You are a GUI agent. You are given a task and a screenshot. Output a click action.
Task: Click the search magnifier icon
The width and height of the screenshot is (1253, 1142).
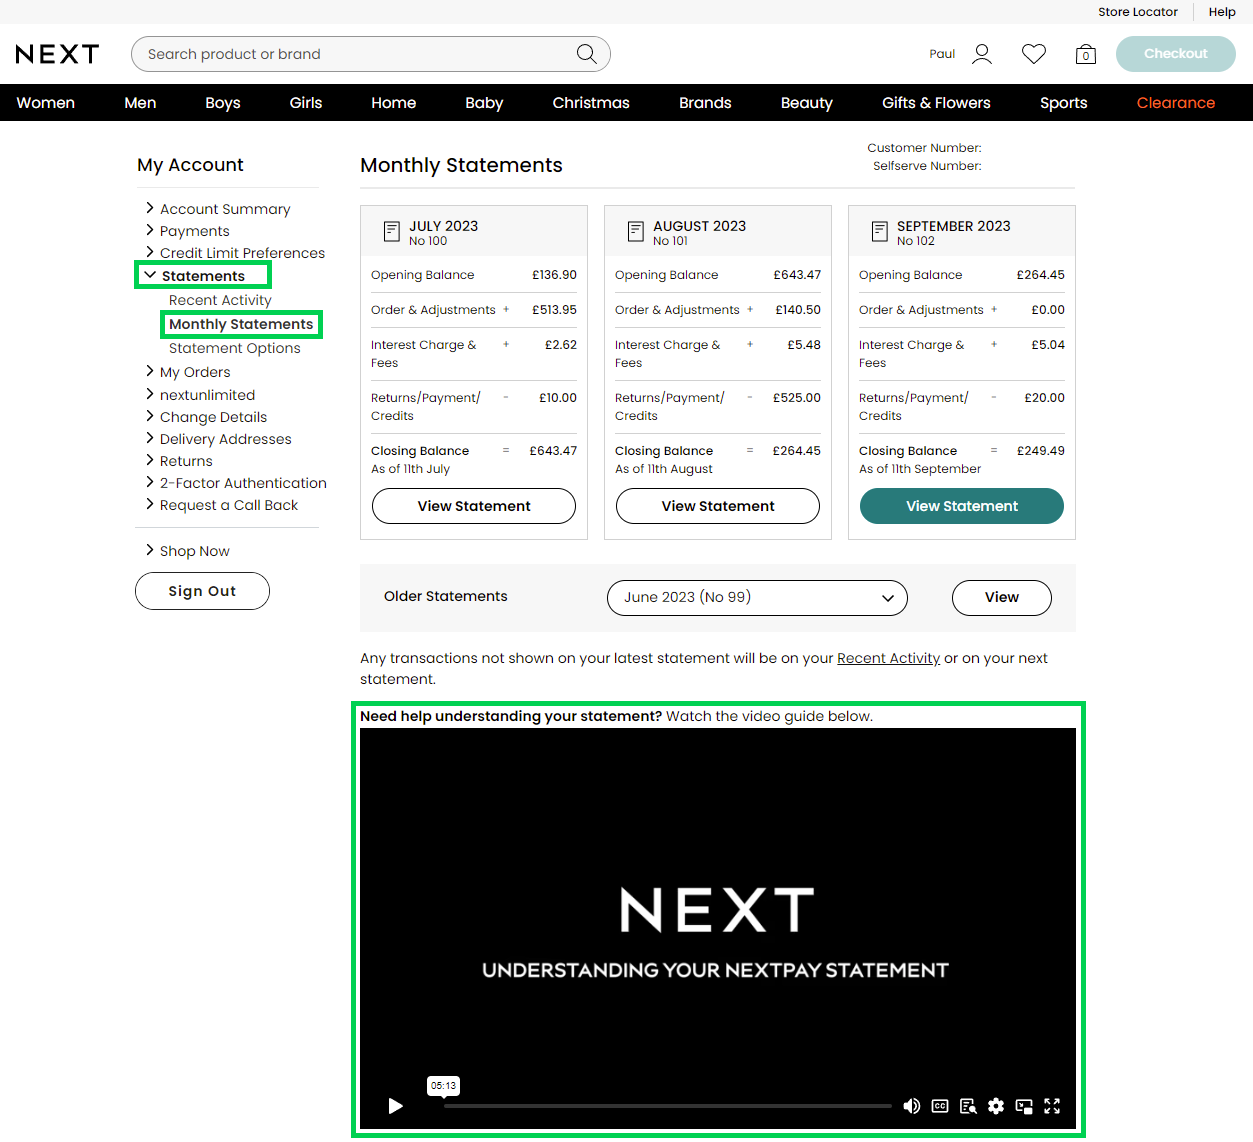click(587, 54)
